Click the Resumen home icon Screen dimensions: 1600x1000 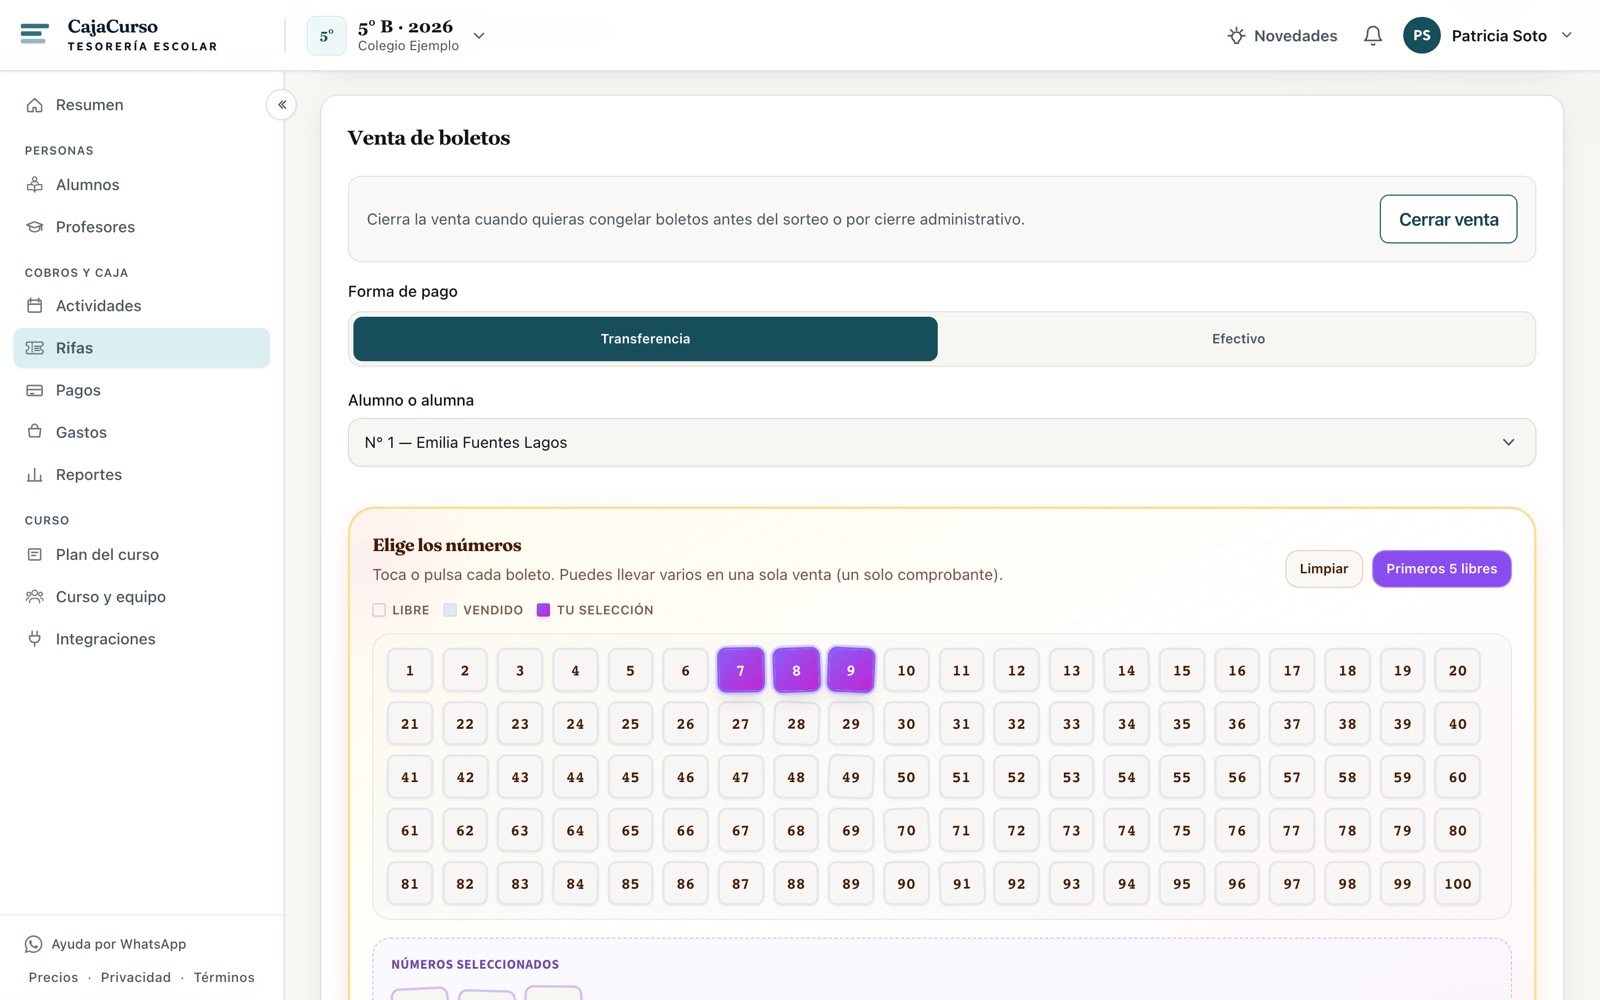[35, 105]
